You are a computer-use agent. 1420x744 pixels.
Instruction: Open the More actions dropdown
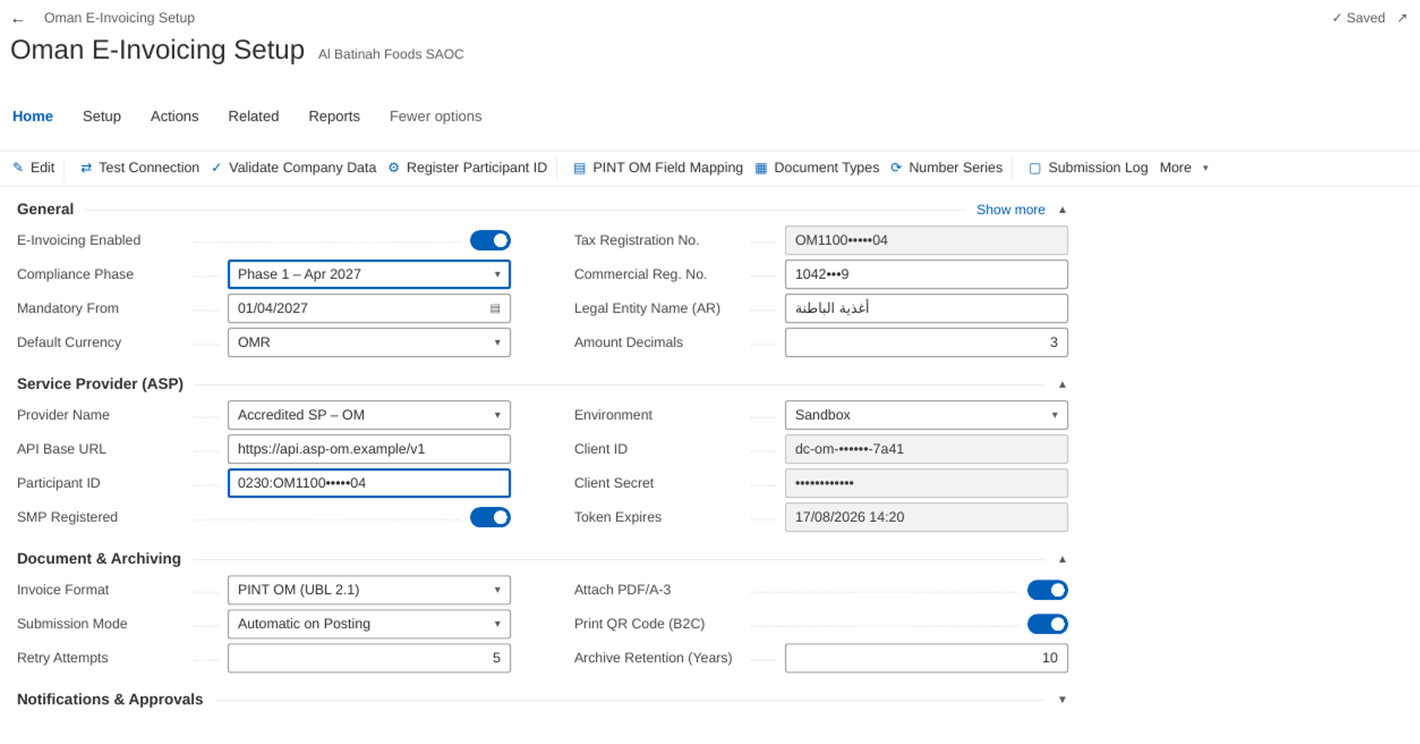[x=1184, y=168]
